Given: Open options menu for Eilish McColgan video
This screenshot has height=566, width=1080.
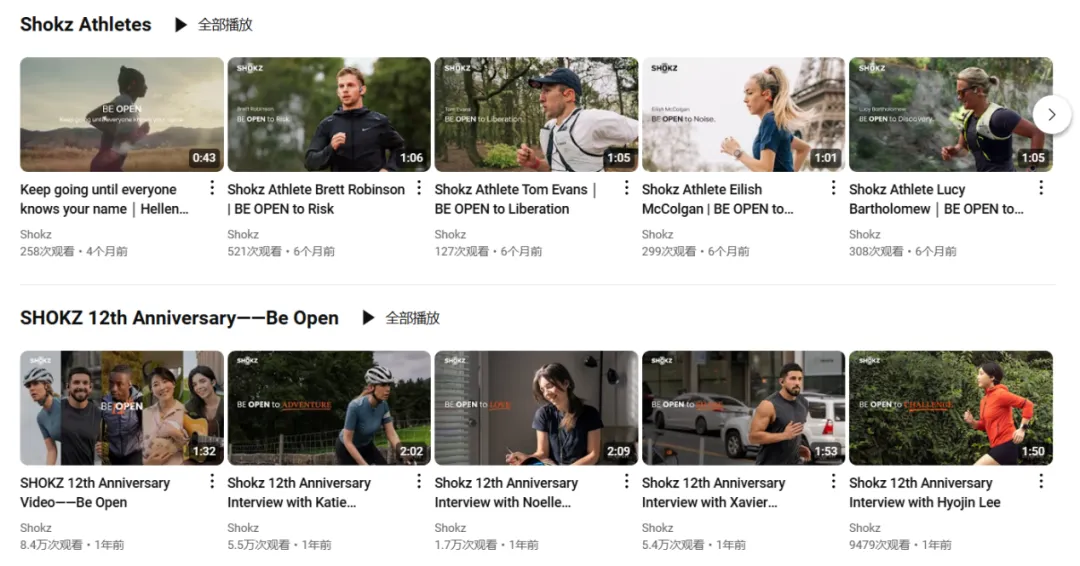Looking at the screenshot, I should point(833,188).
